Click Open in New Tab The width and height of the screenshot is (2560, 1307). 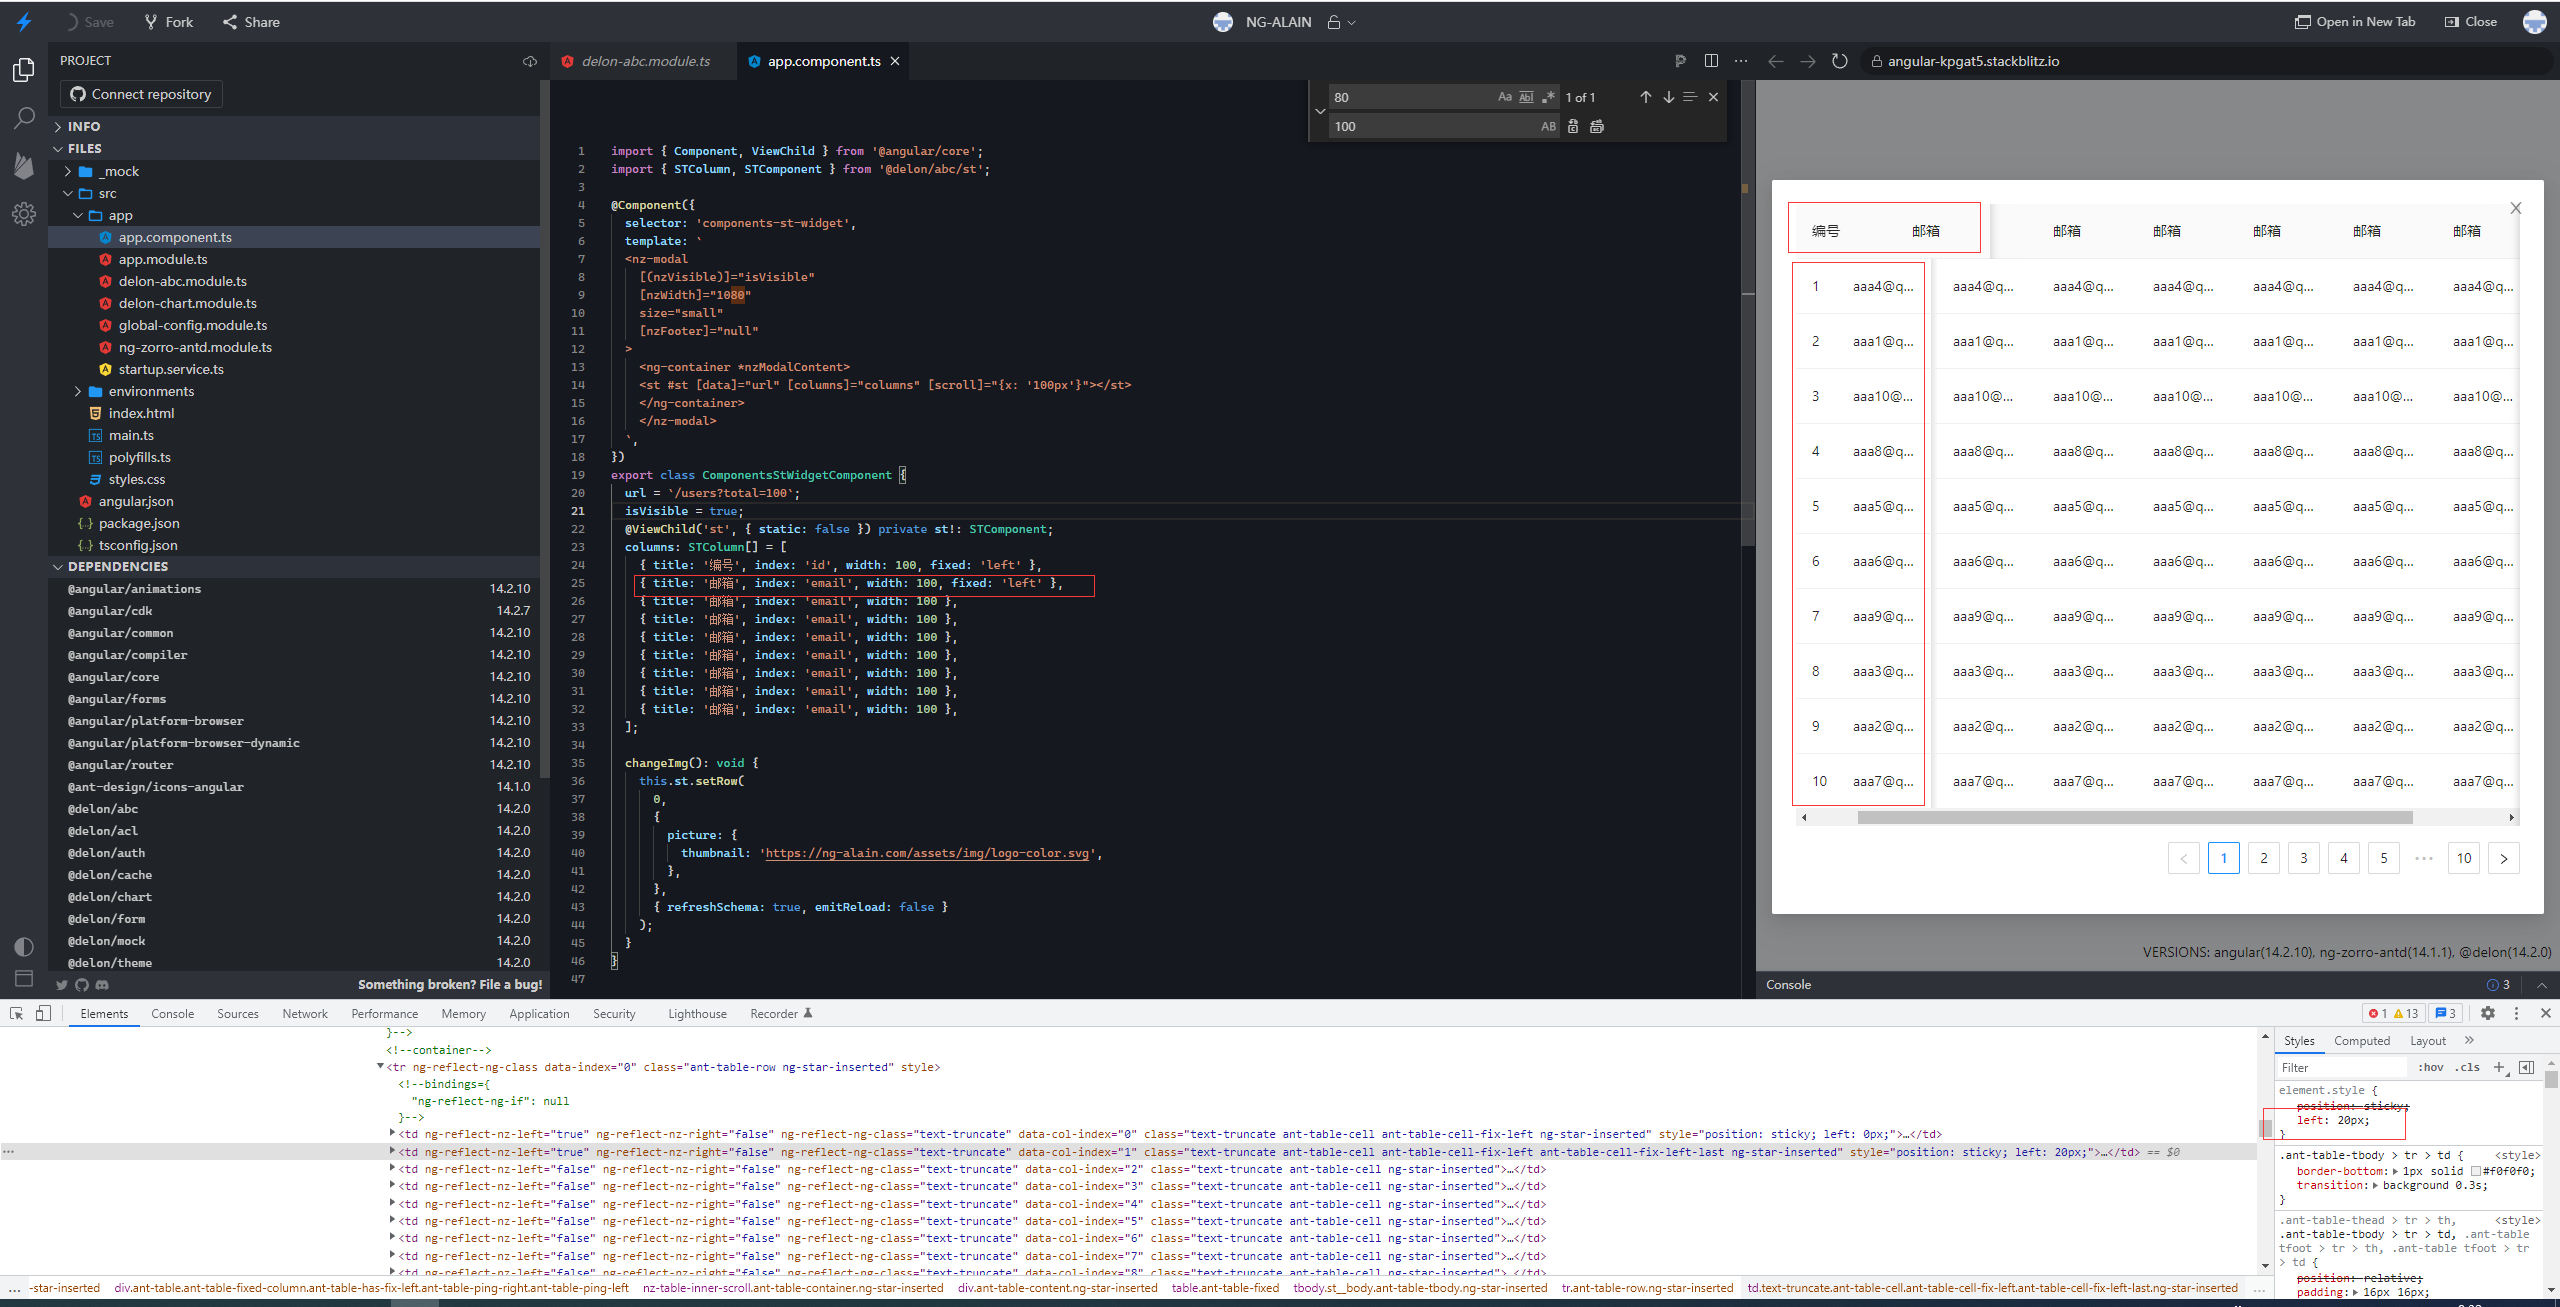2355,21
